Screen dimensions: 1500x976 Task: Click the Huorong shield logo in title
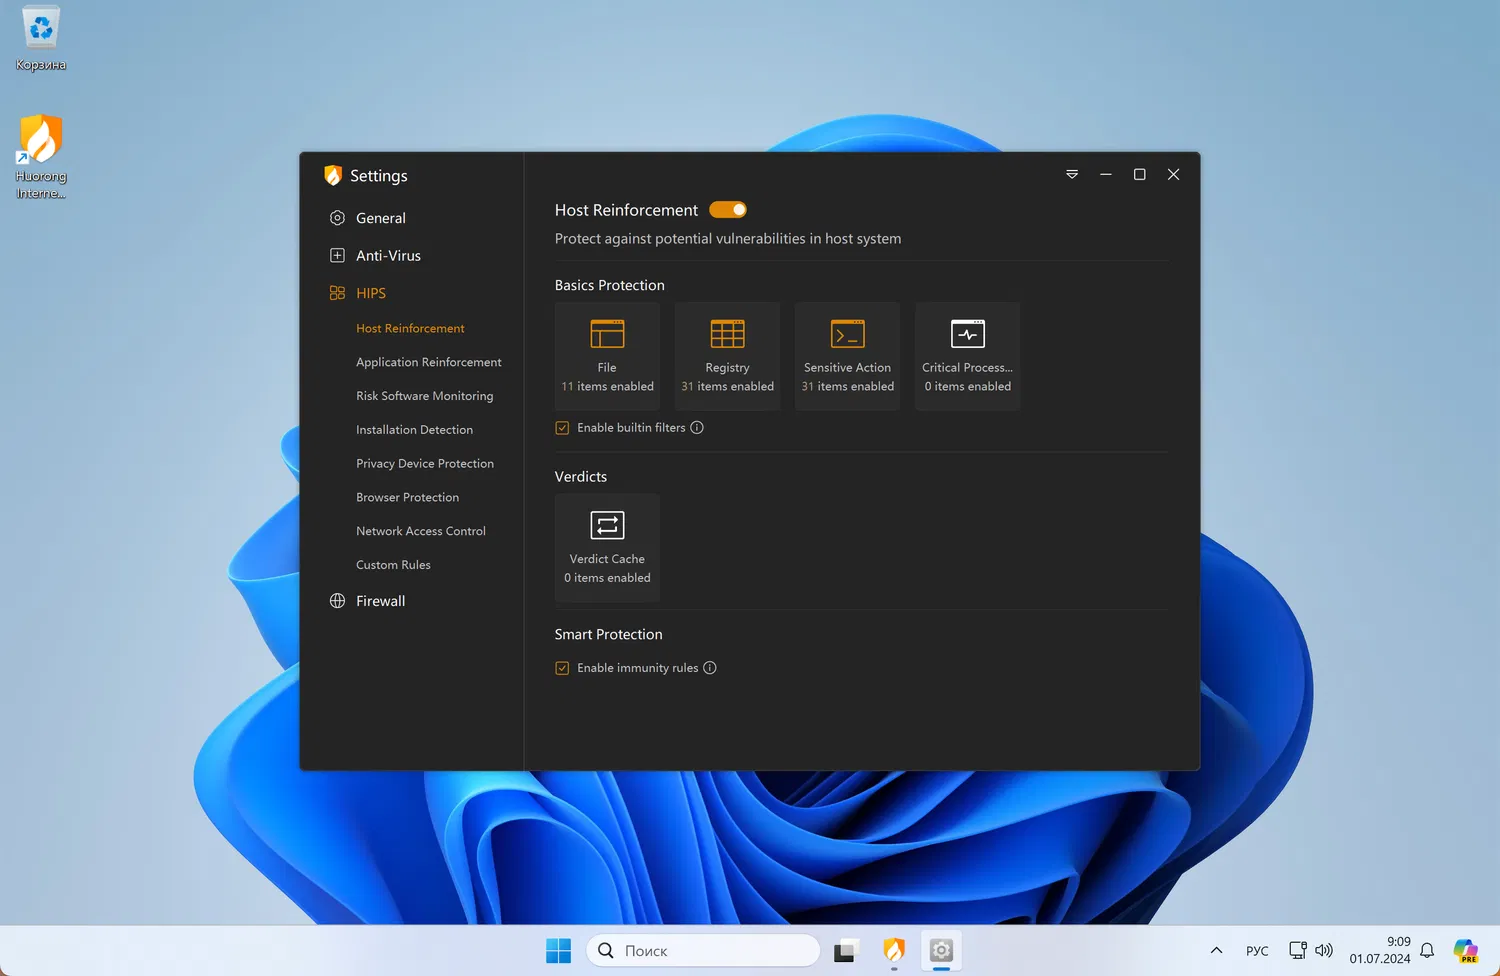point(333,175)
